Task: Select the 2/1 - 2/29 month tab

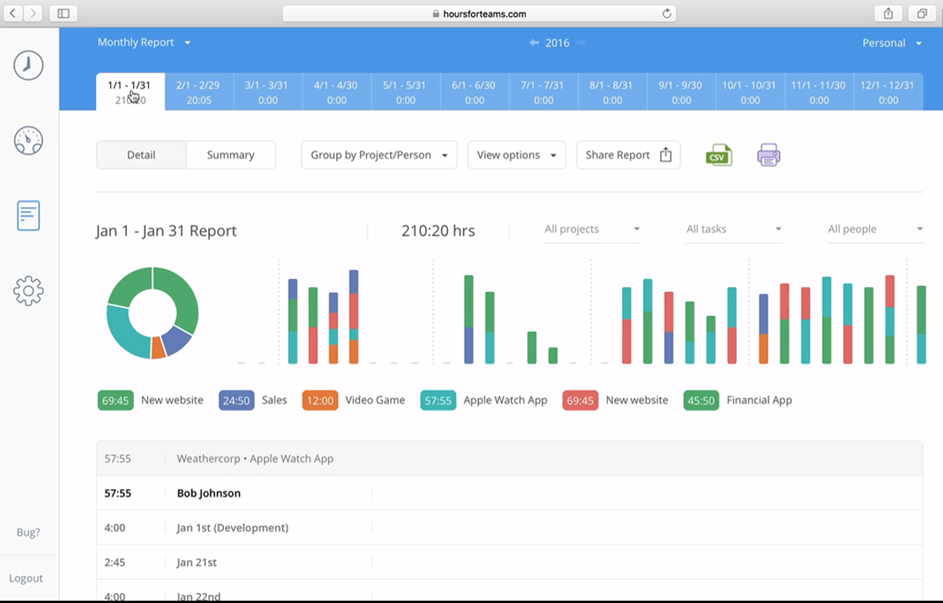Action: (x=199, y=92)
